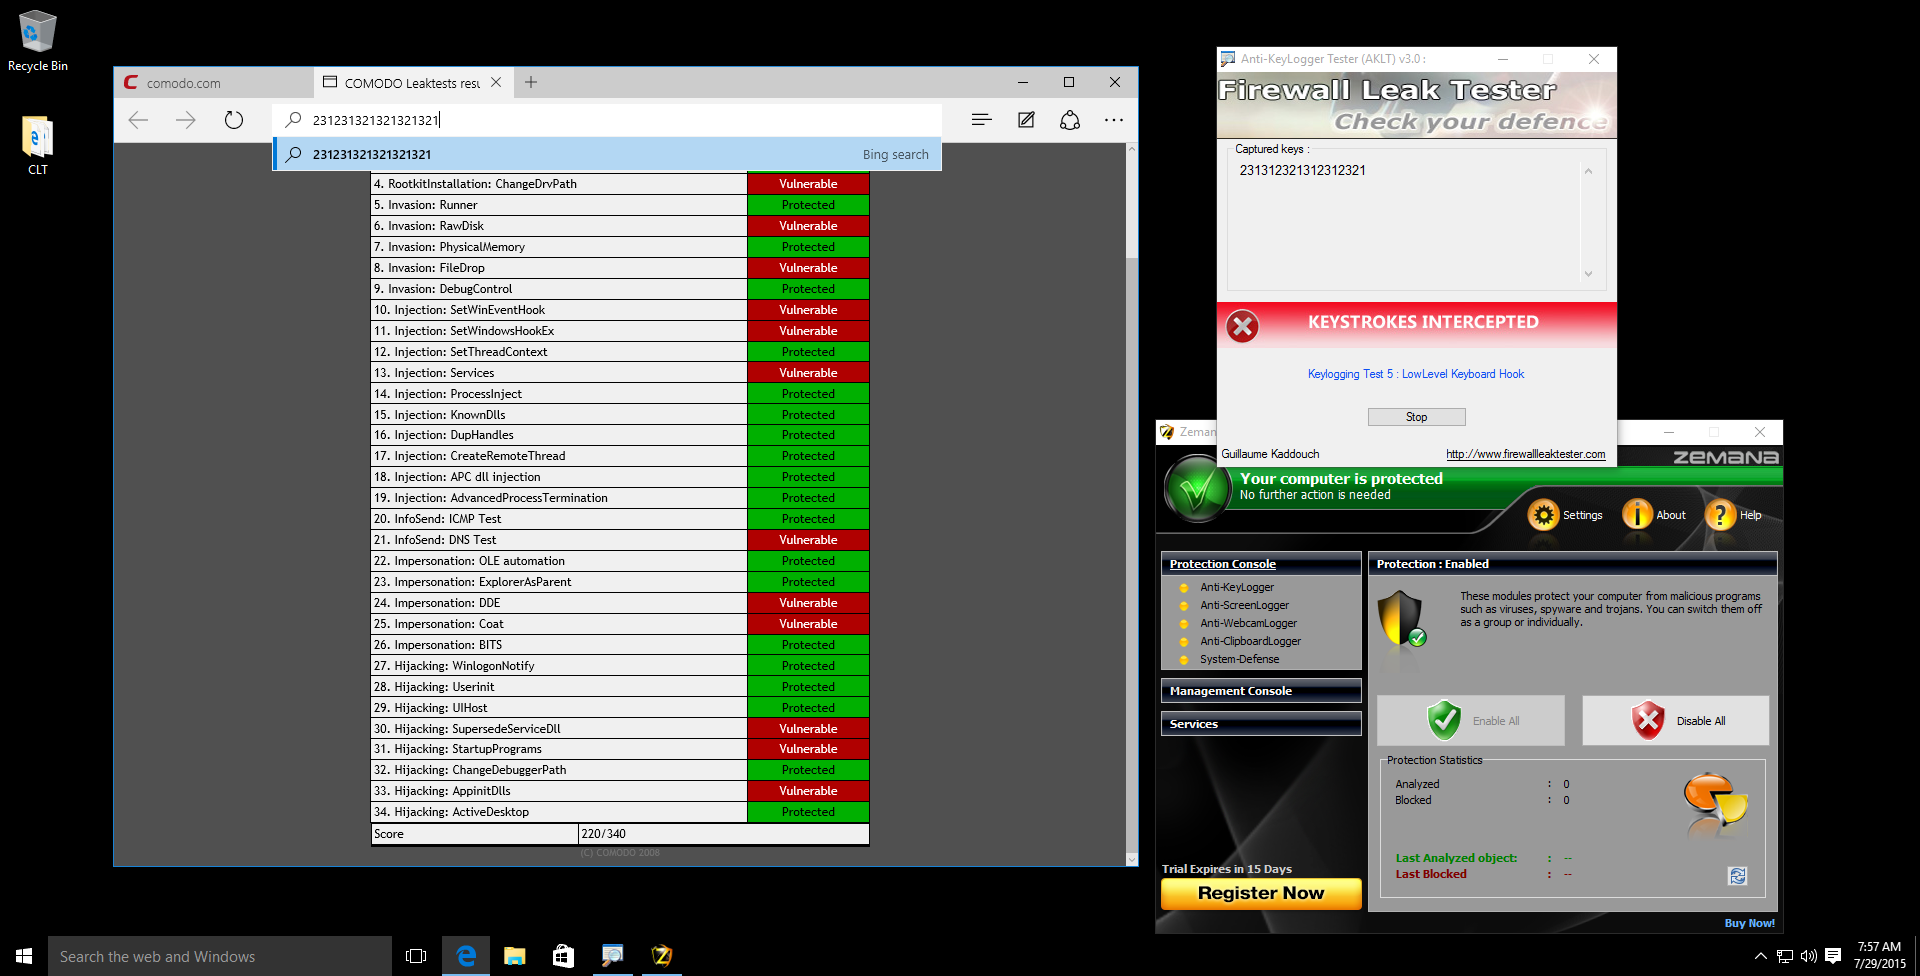Open the Edge Share icon
This screenshot has width=1920, height=976.
pyautogui.click(x=1070, y=120)
